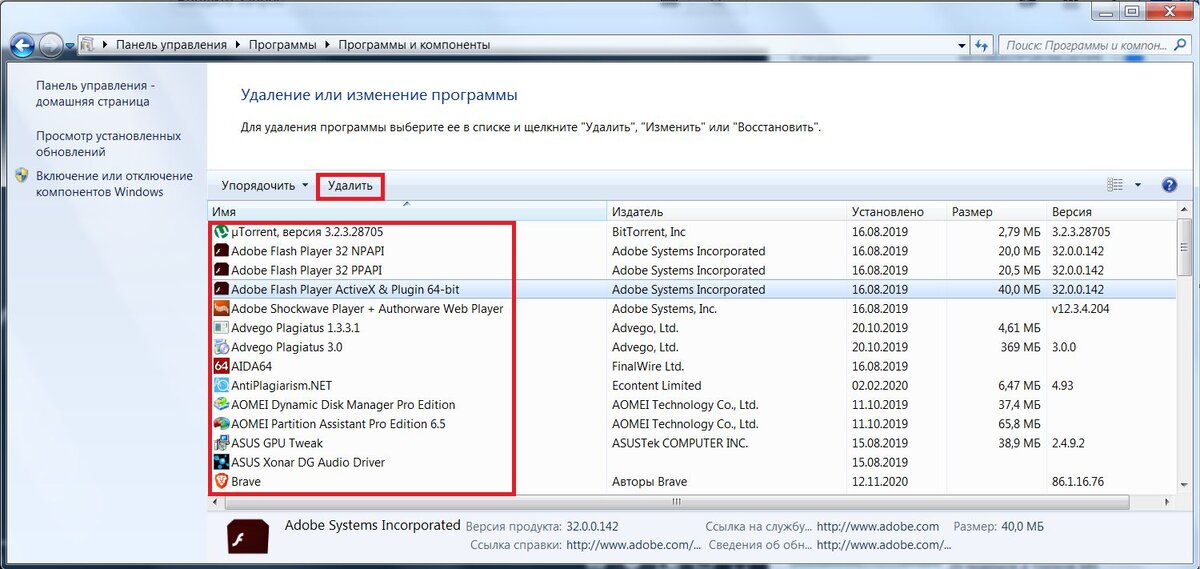The height and width of the screenshot is (569, 1200).
Task: Click the Econtent Limited publisher cell
Action: pos(657,385)
